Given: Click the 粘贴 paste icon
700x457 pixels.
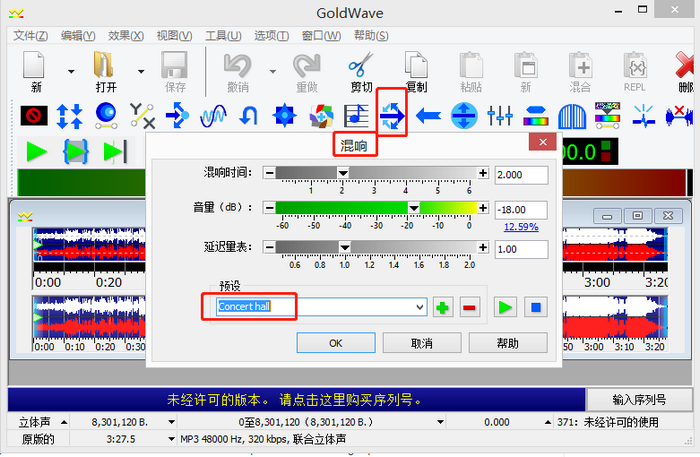Looking at the screenshot, I should point(471,66).
